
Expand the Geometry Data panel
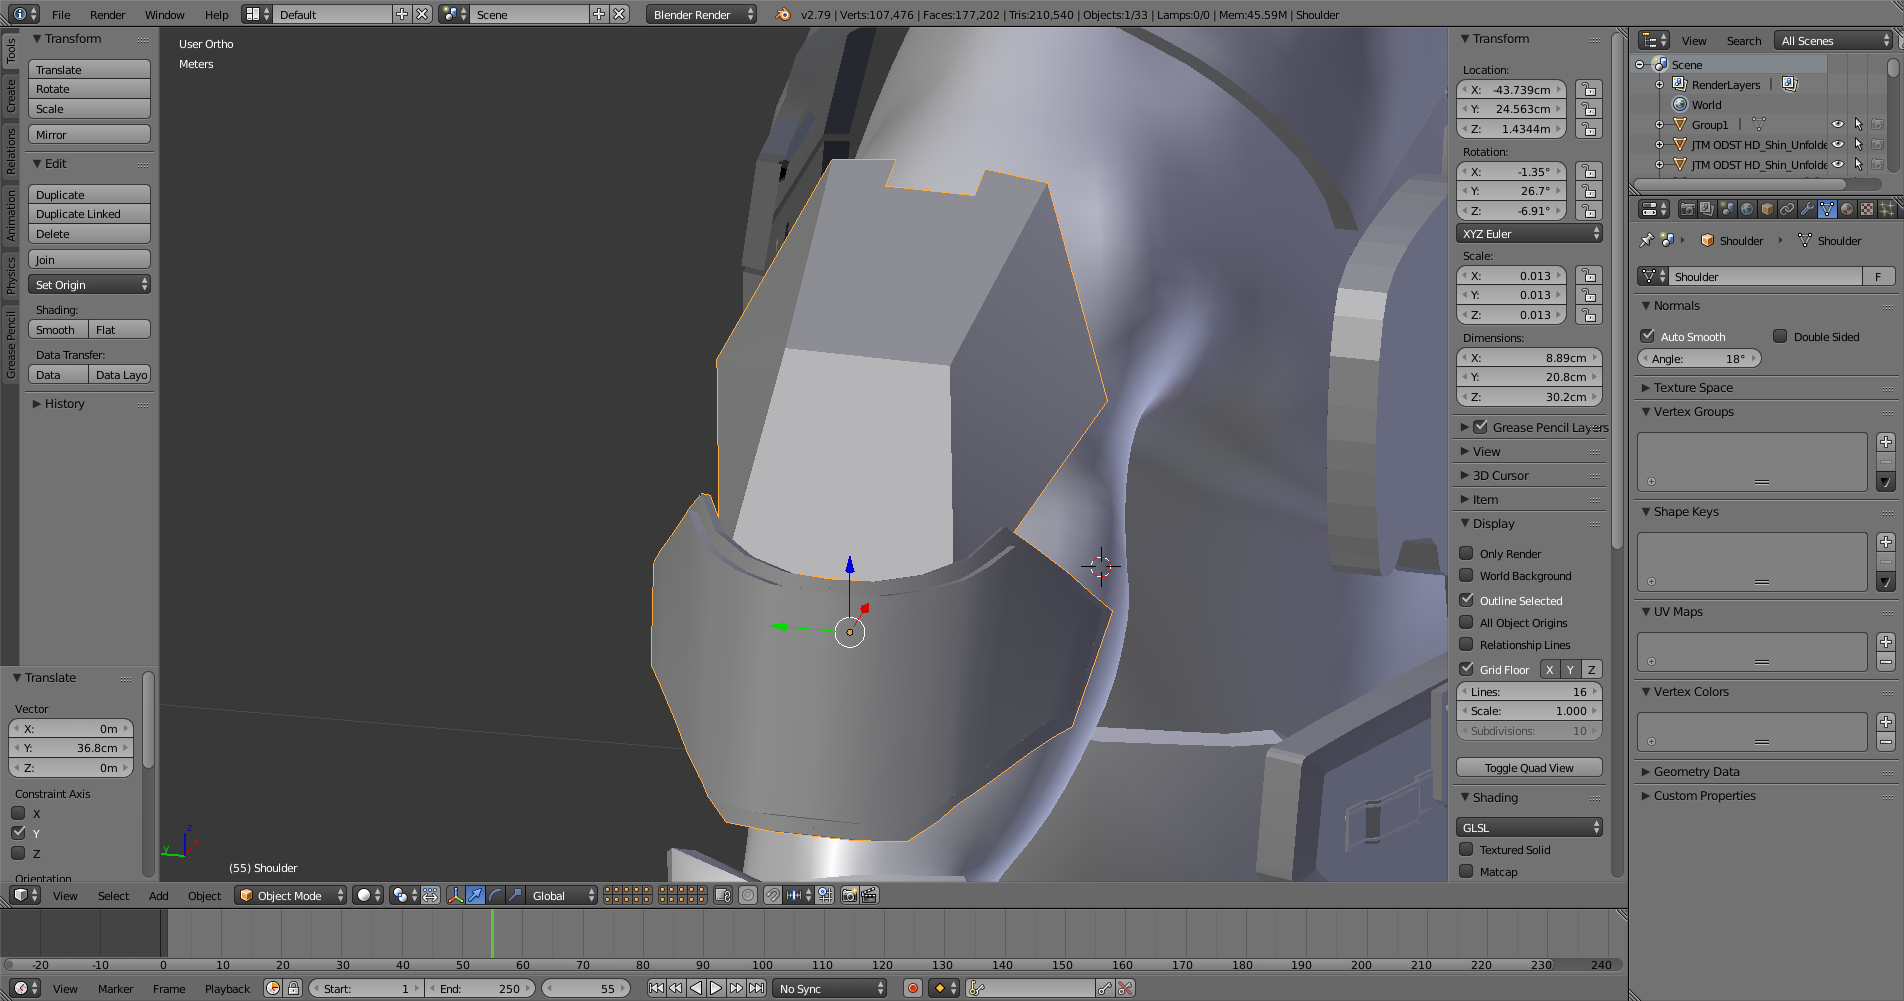point(1696,771)
